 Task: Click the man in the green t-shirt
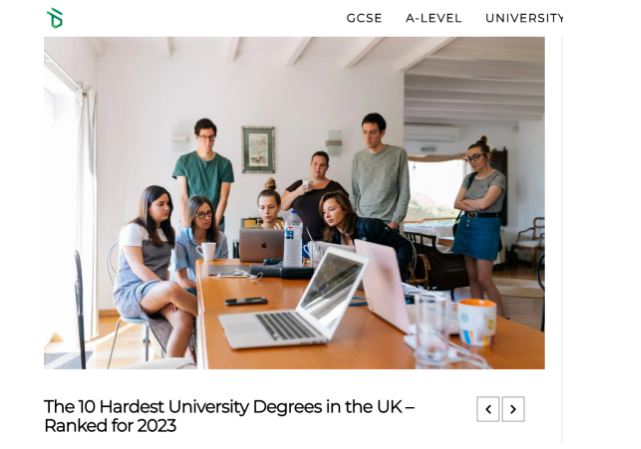pos(204,172)
